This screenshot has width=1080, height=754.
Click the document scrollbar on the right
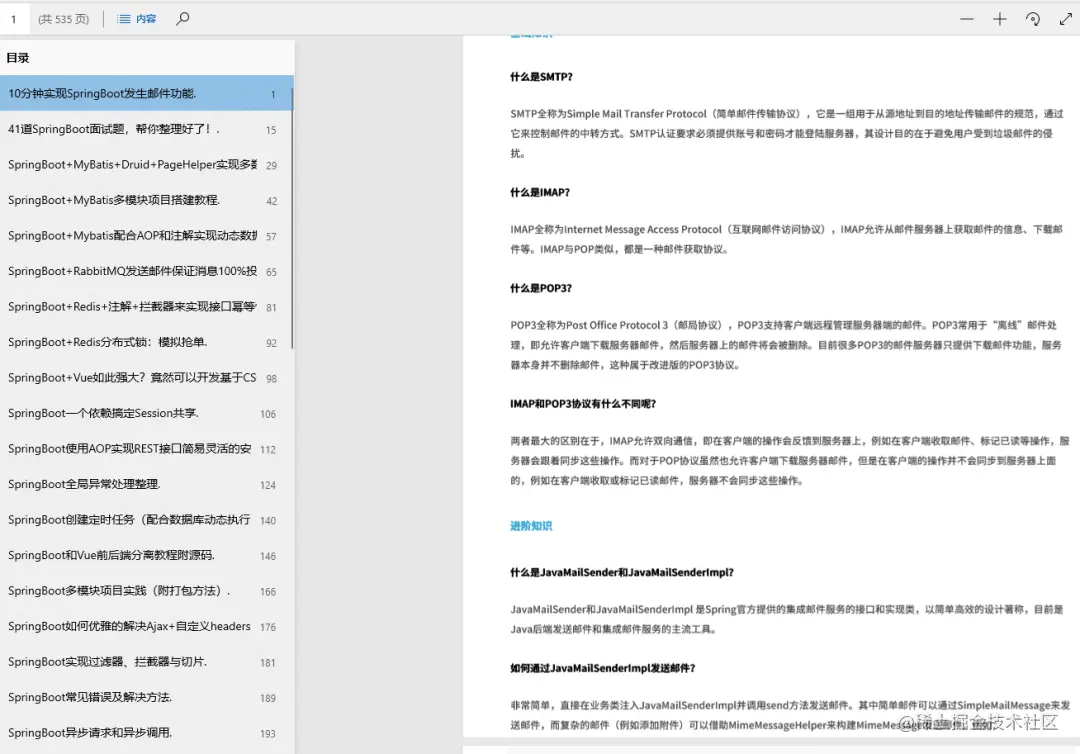point(1074,300)
